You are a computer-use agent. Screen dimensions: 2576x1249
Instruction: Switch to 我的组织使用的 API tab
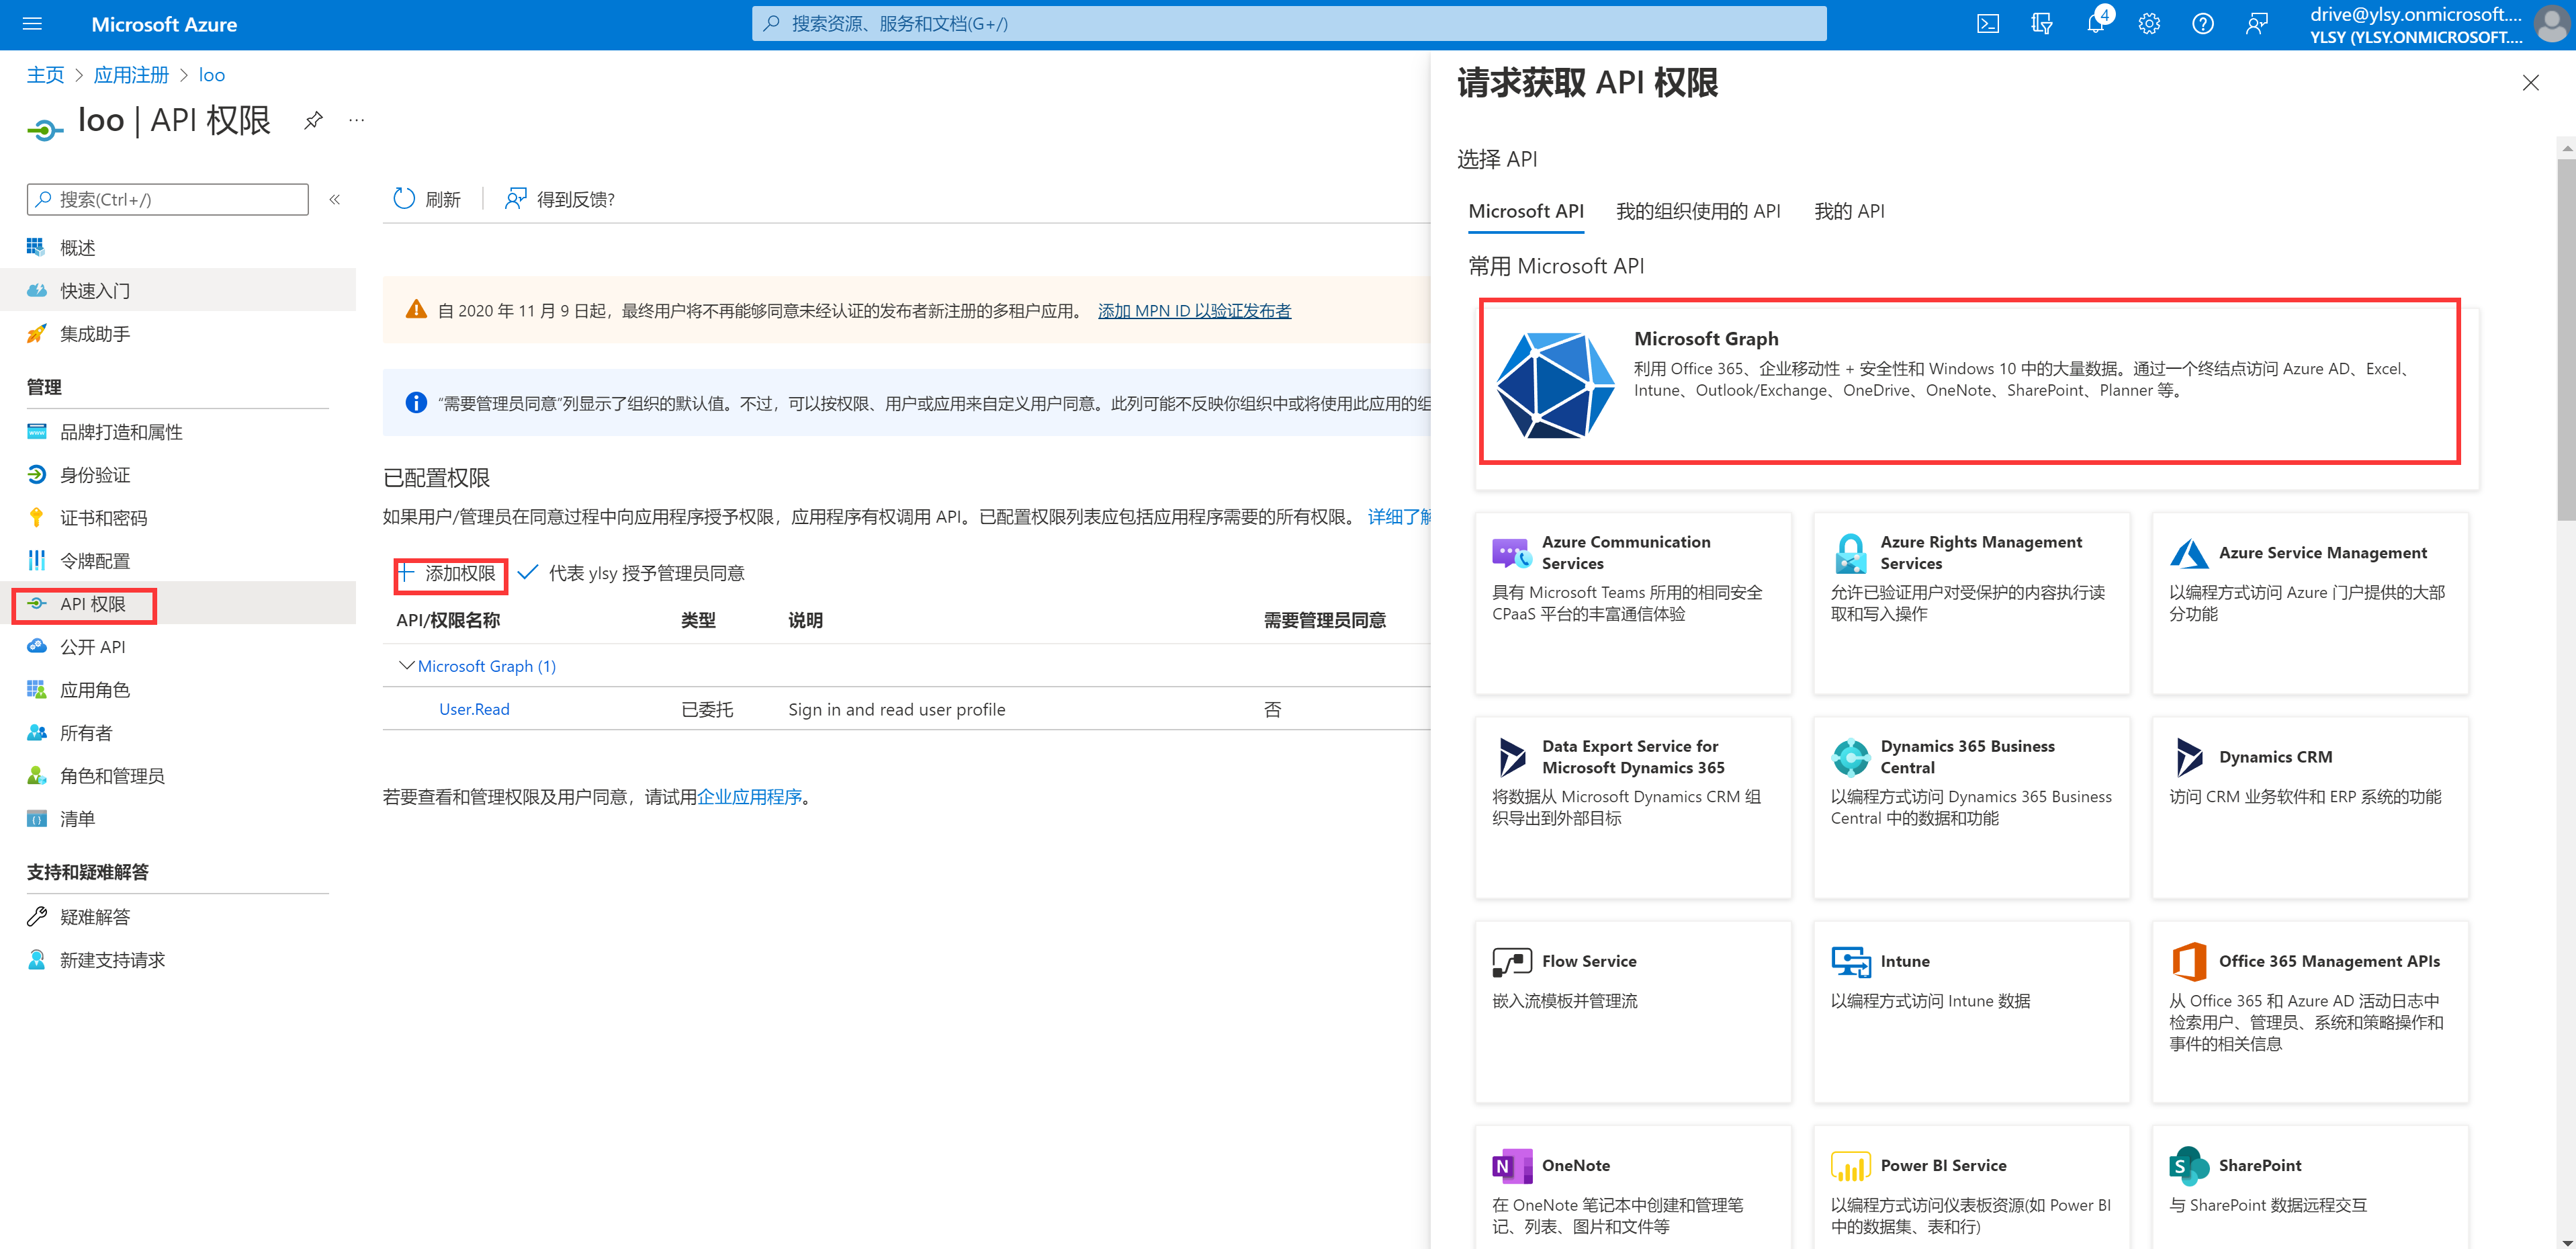coord(1697,211)
